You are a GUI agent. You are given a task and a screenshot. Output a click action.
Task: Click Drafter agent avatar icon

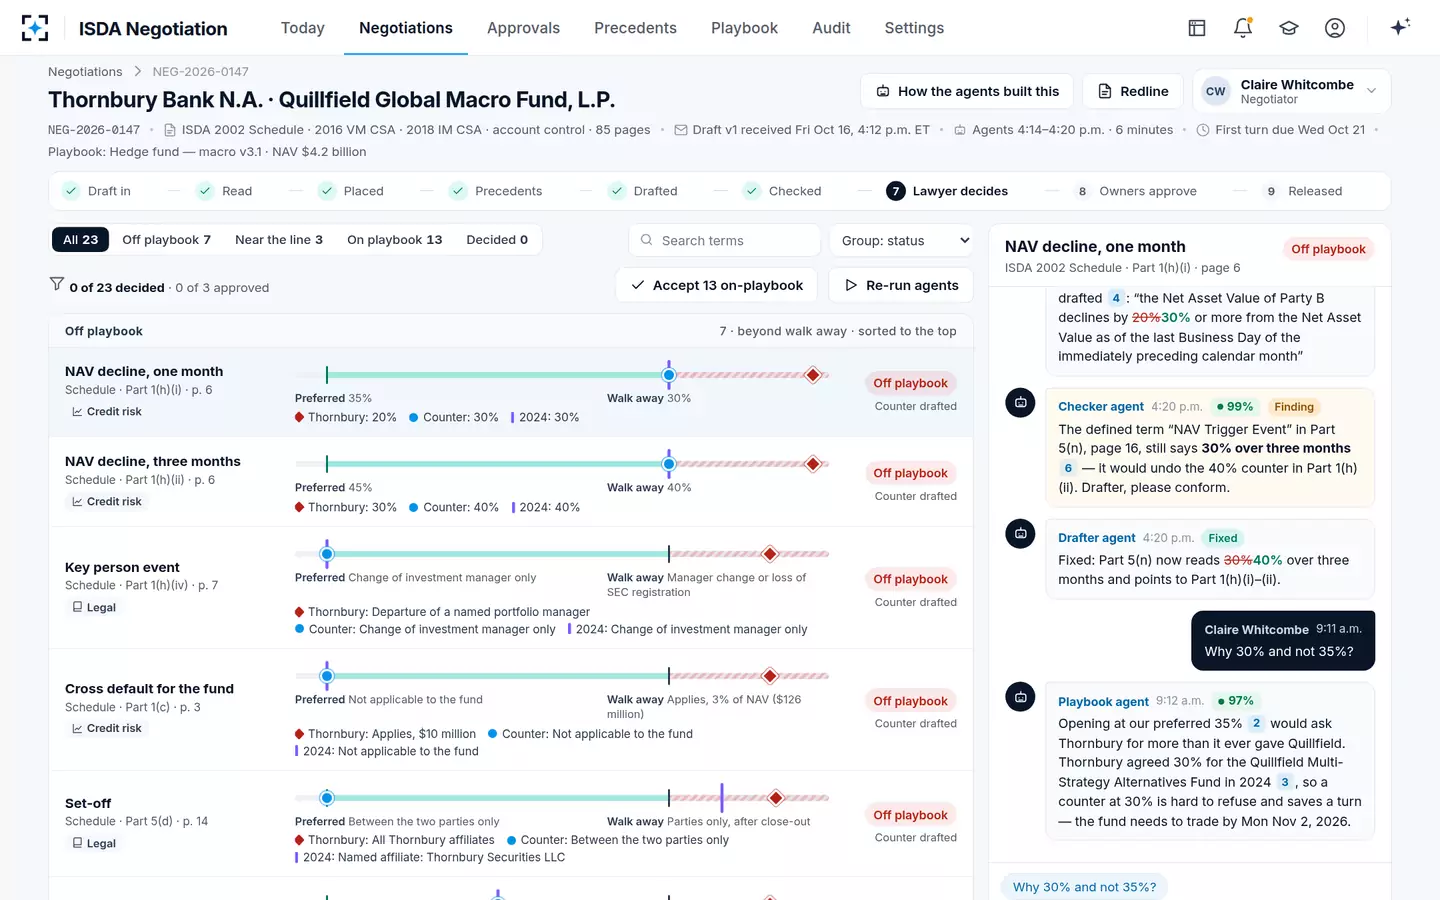click(x=1020, y=534)
